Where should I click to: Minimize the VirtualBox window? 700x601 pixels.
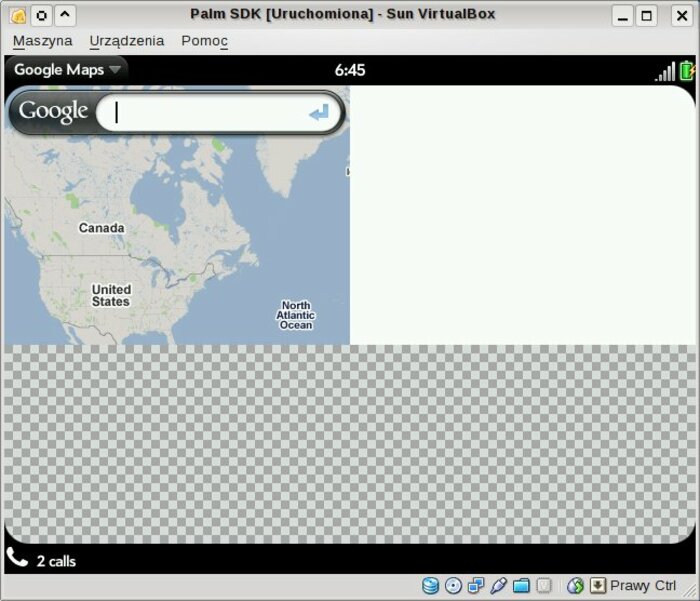[x=623, y=16]
